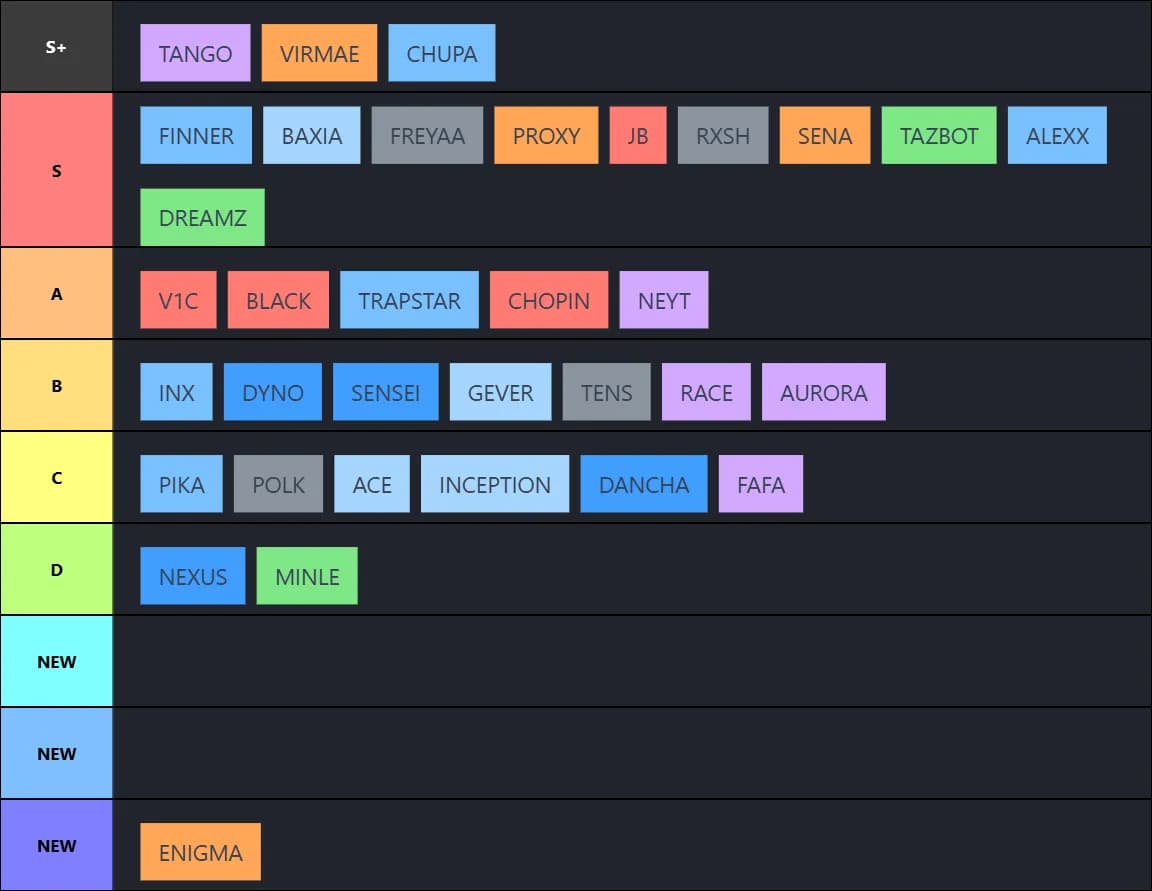This screenshot has width=1152, height=891.
Task: Select the first NEW tier label
Action: [57, 661]
